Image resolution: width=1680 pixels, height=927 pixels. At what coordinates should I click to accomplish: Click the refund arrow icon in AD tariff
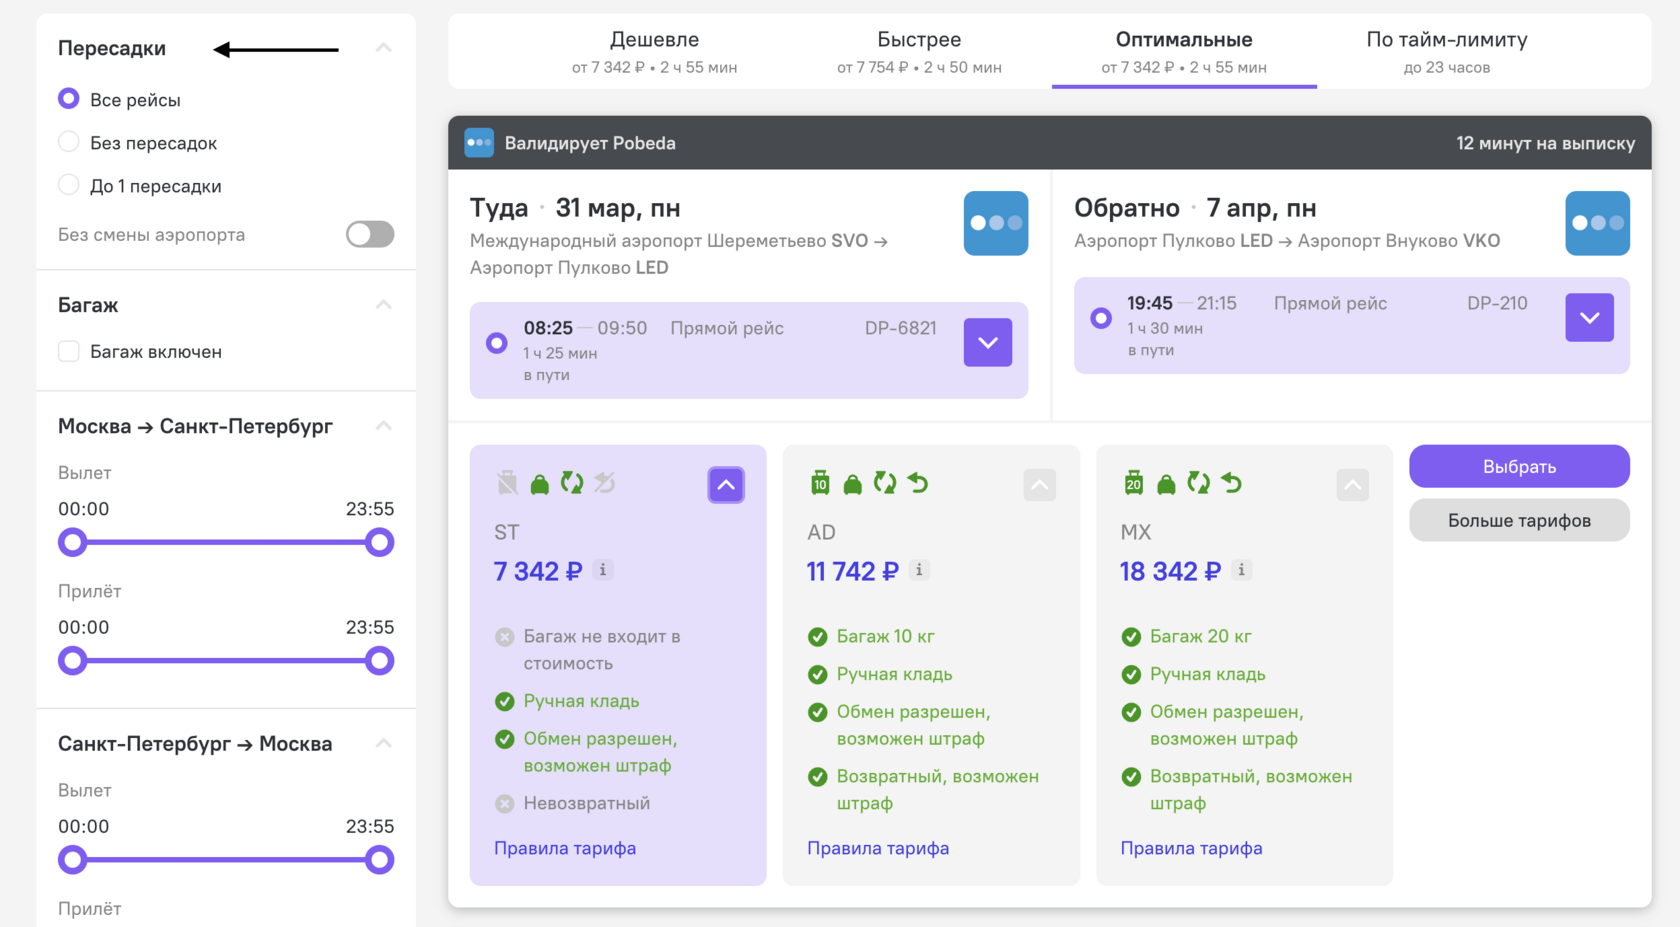click(x=918, y=483)
